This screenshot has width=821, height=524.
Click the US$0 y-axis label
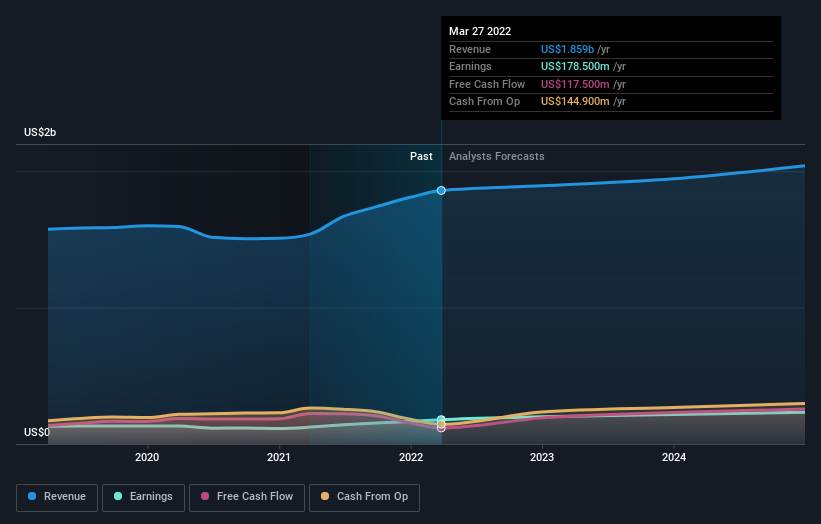coord(37,432)
